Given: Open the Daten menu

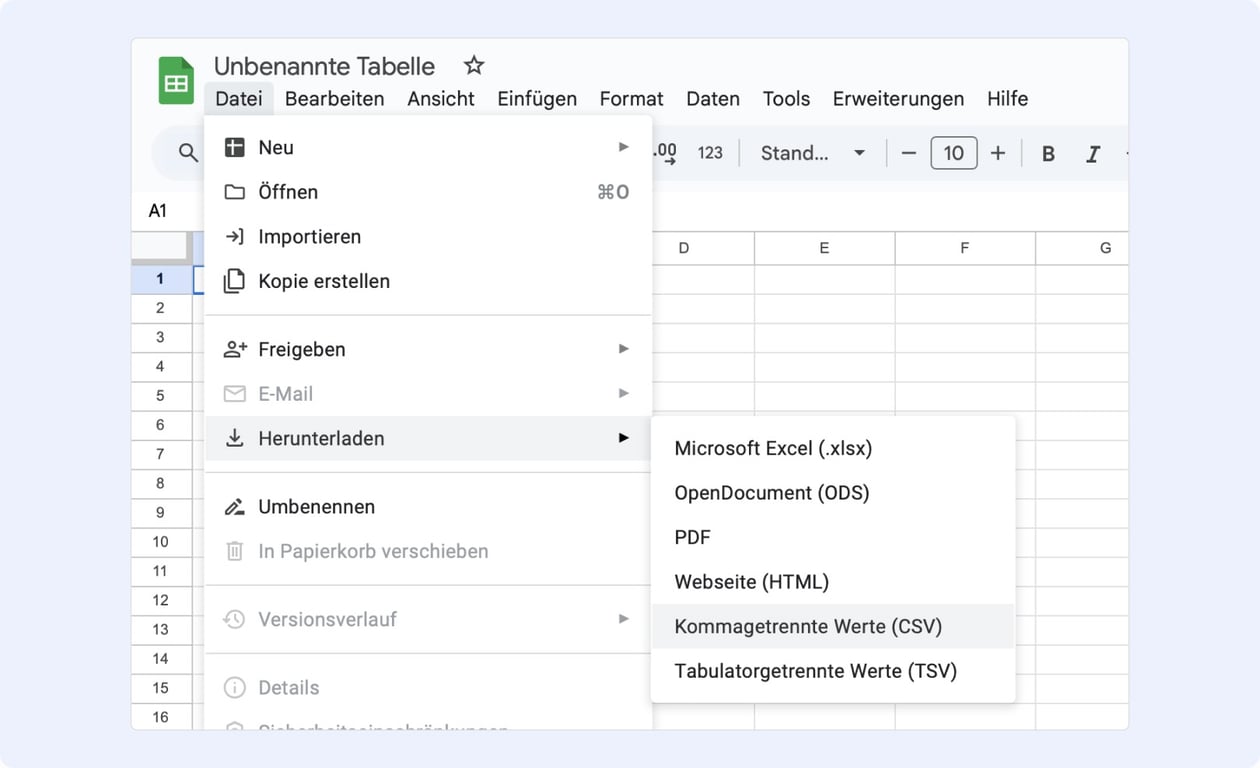Looking at the screenshot, I should coord(713,99).
